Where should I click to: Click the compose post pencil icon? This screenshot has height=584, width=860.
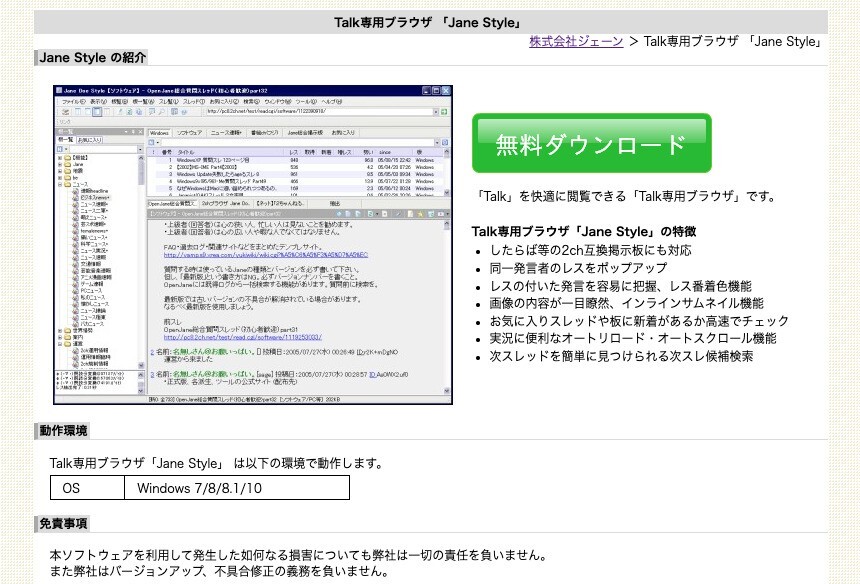pos(120,112)
